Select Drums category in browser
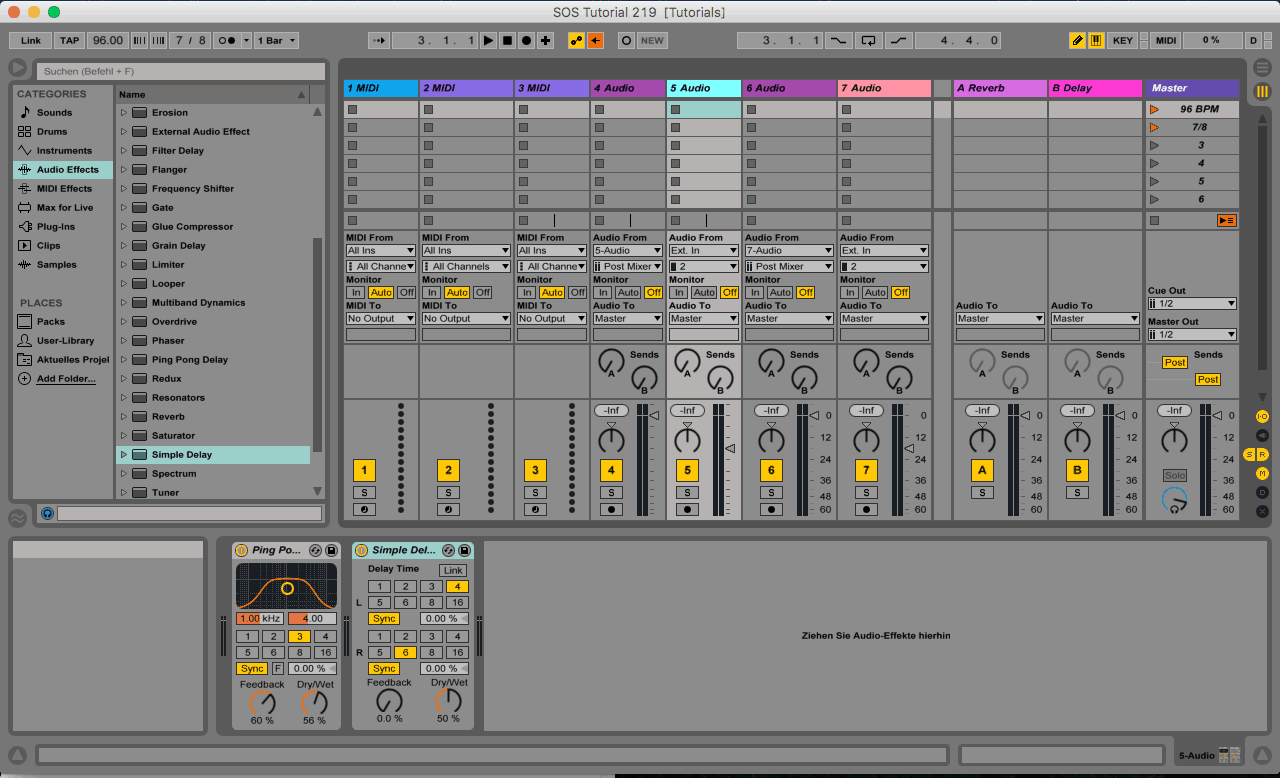Image resolution: width=1280 pixels, height=778 pixels. pyautogui.click(x=52, y=132)
